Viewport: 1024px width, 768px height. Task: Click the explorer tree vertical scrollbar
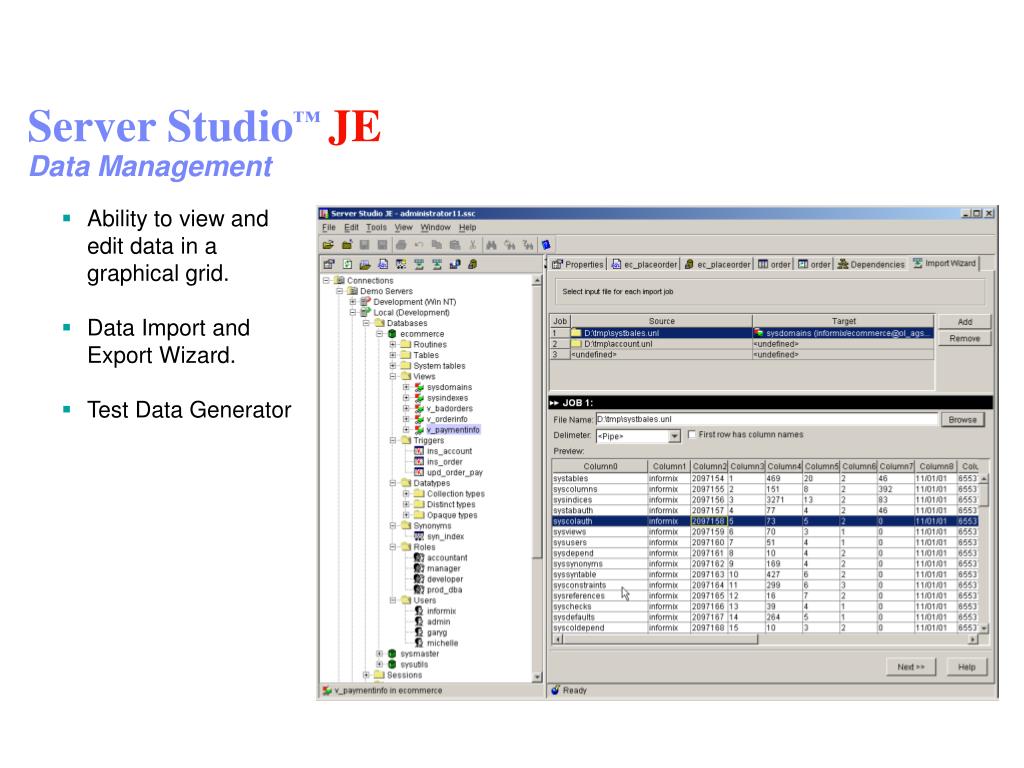537,480
